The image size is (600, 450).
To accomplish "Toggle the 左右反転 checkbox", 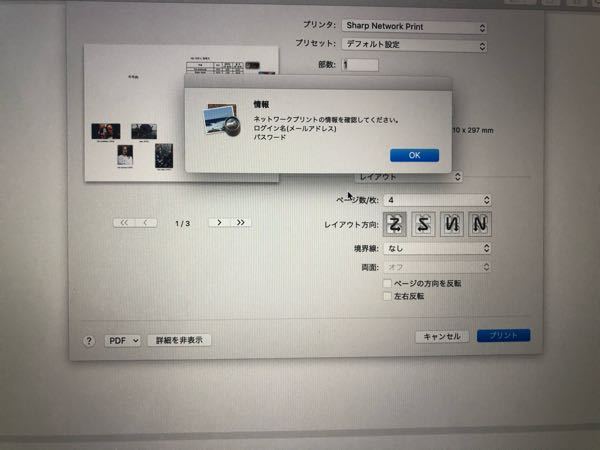I will pos(388,296).
